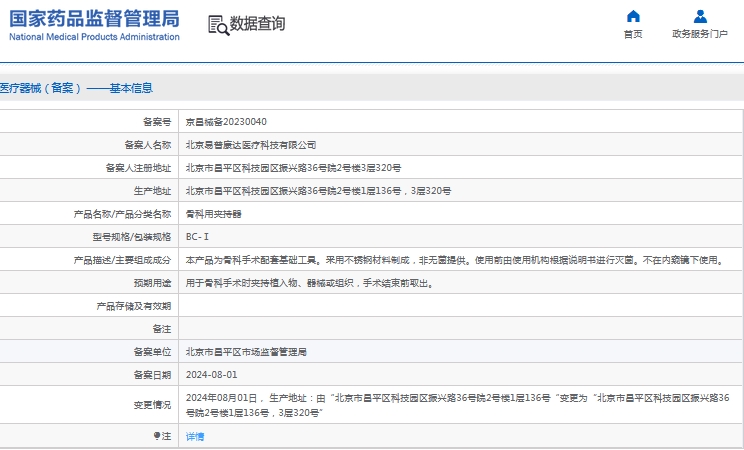Select model value BC-I
The height and width of the screenshot is (450, 744).
click(x=197, y=237)
